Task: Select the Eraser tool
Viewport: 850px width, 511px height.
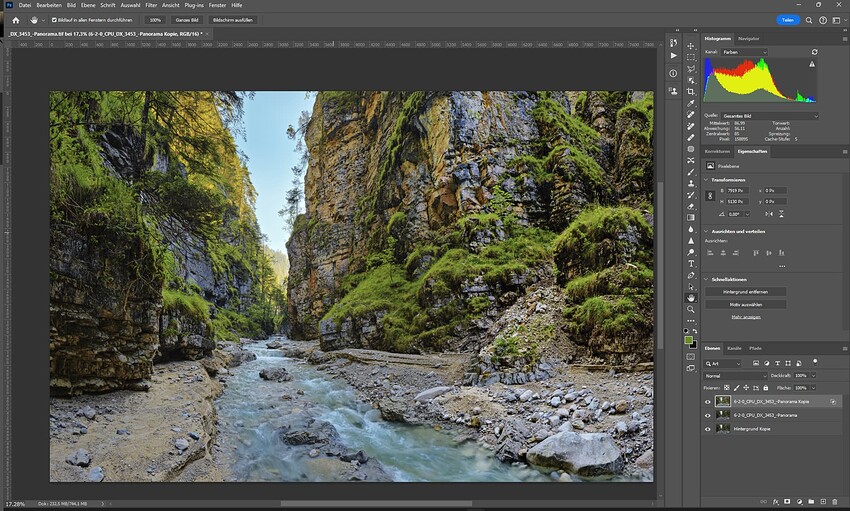Action: click(x=691, y=206)
